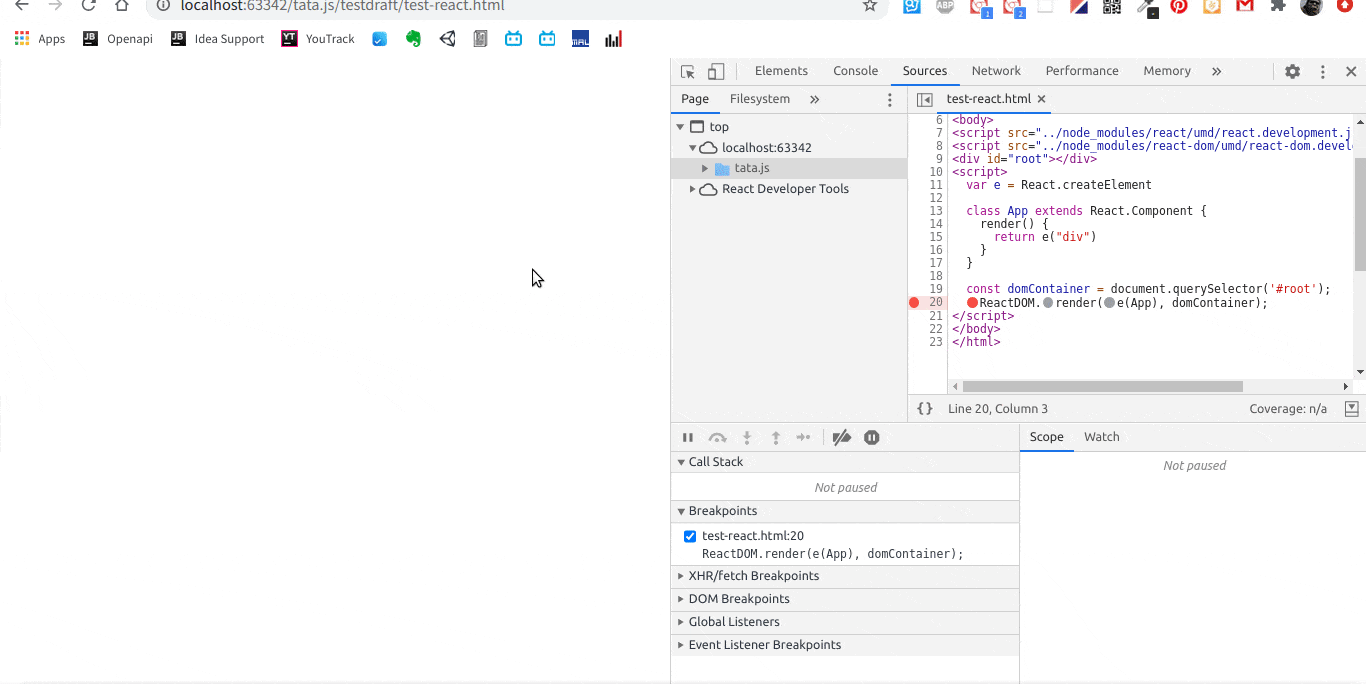Click the red breakpoint marker on line 20
1366x684 pixels.
point(914,303)
